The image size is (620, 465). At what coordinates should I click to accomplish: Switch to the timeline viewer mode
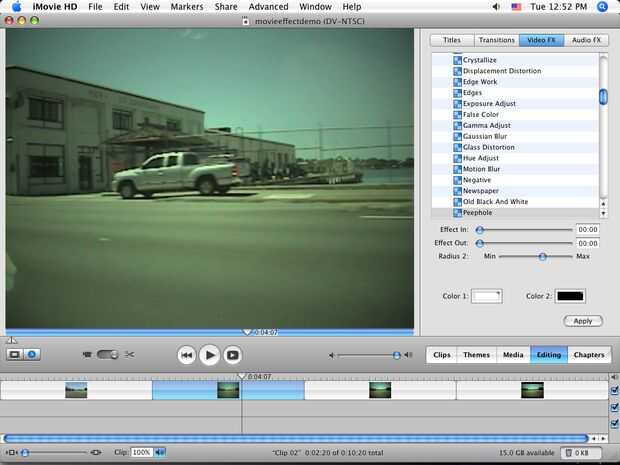point(32,354)
